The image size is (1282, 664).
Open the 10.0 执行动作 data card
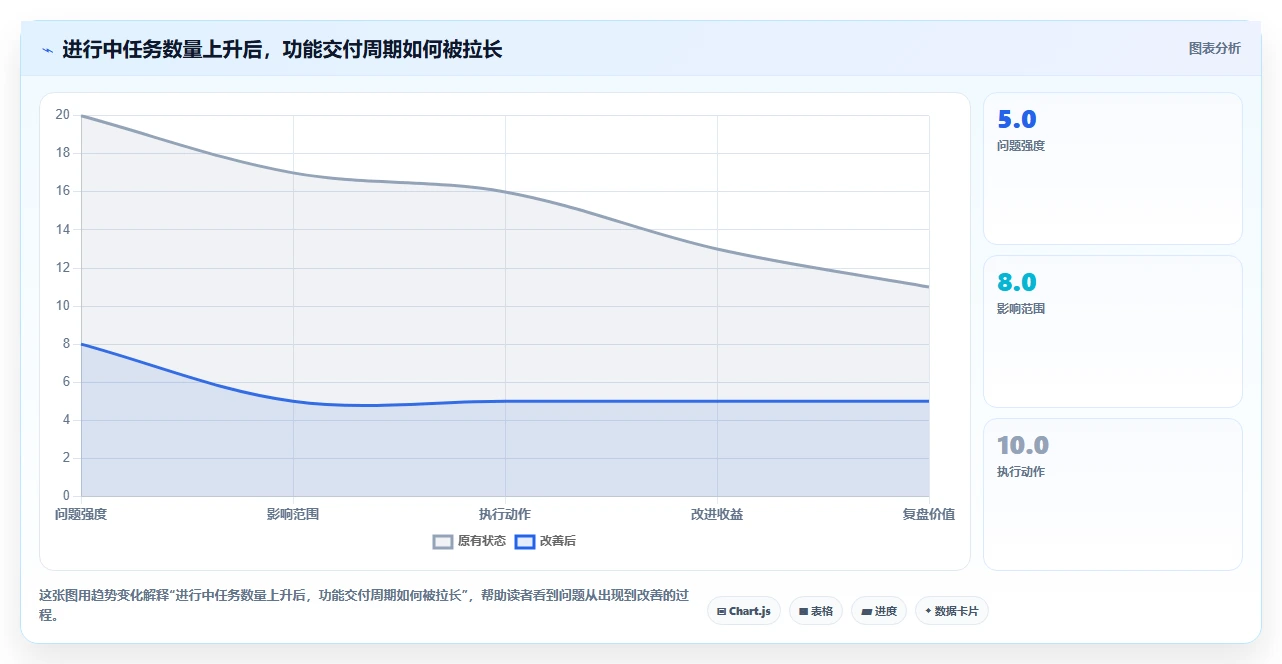pyautogui.click(x=1113, y=495)
